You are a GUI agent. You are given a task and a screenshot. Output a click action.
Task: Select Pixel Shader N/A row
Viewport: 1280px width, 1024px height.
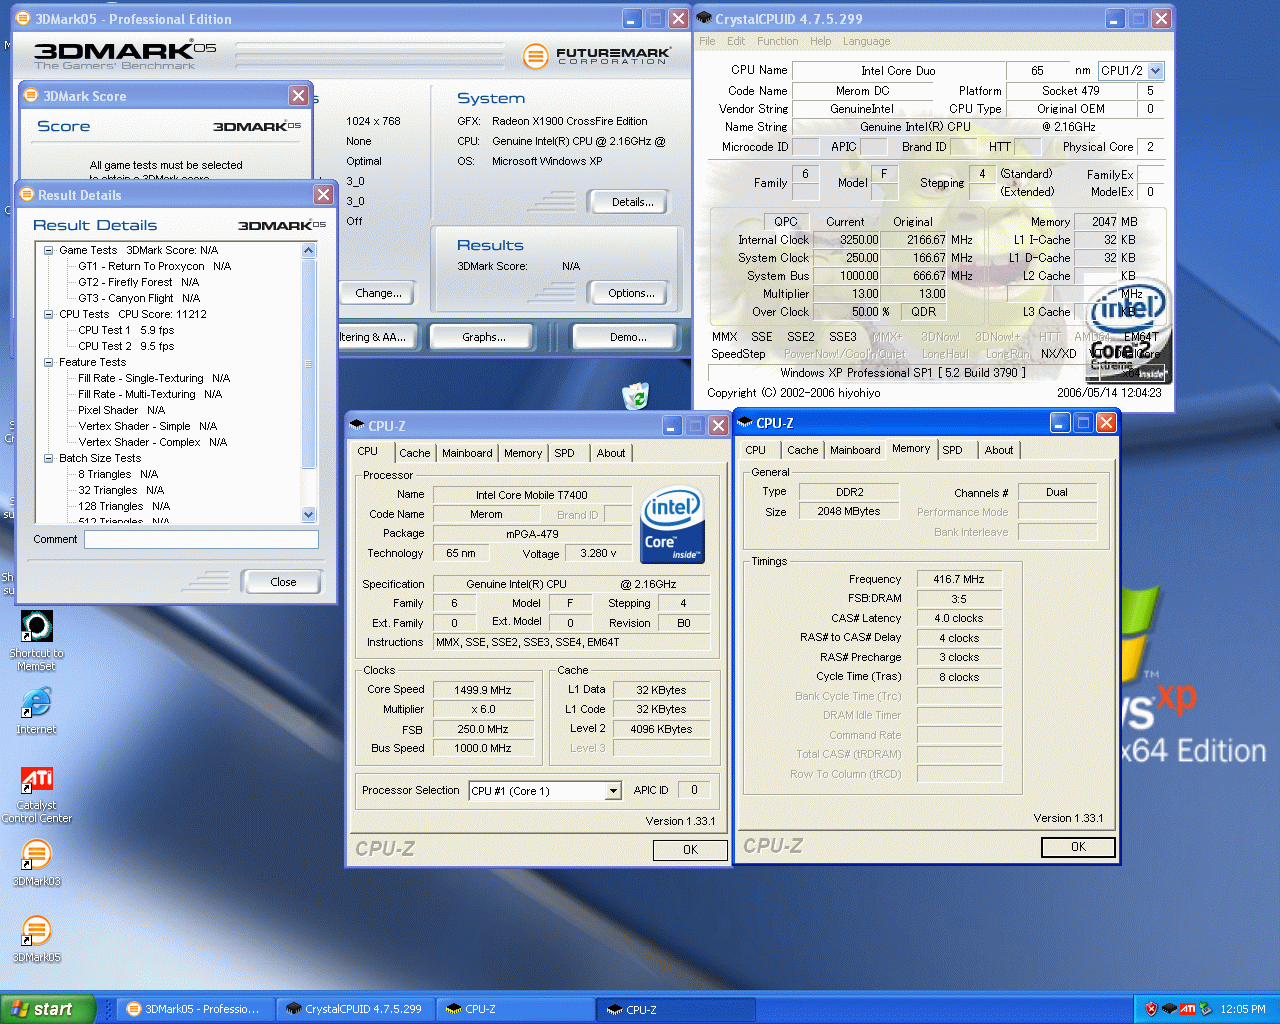122,410
